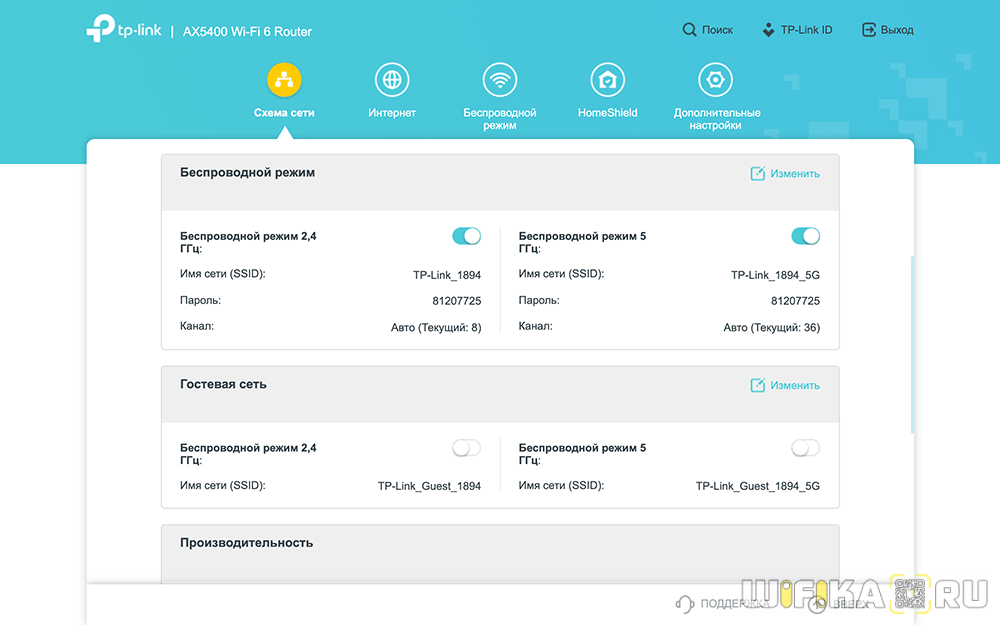This screenshot has height=625, width=1000.
Task: Click the Изменить link in guest network section
Action: tap(795, 386)
